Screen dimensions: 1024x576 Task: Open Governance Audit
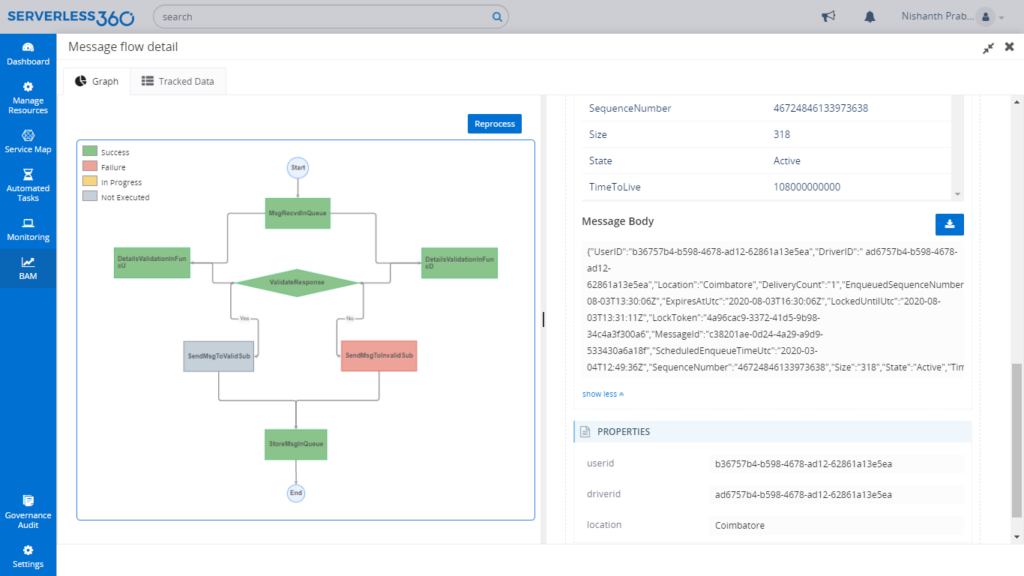pos(28,512)
